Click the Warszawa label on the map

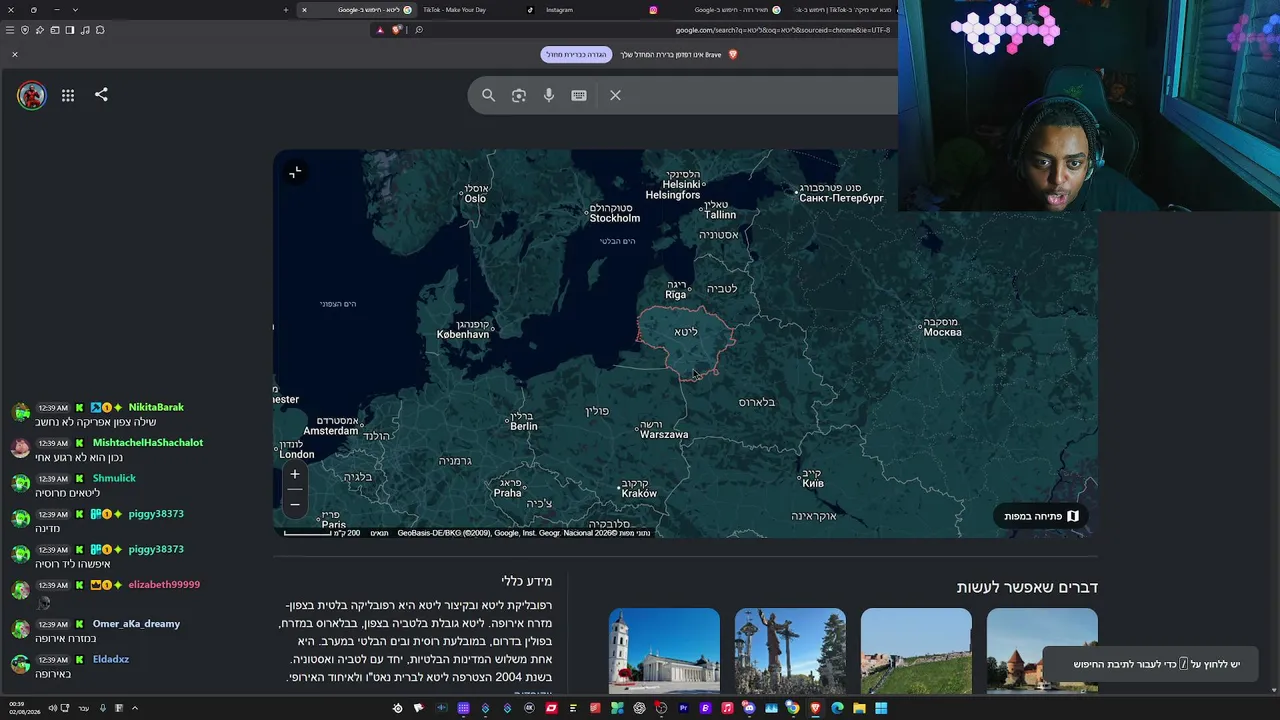click(664, 435)
